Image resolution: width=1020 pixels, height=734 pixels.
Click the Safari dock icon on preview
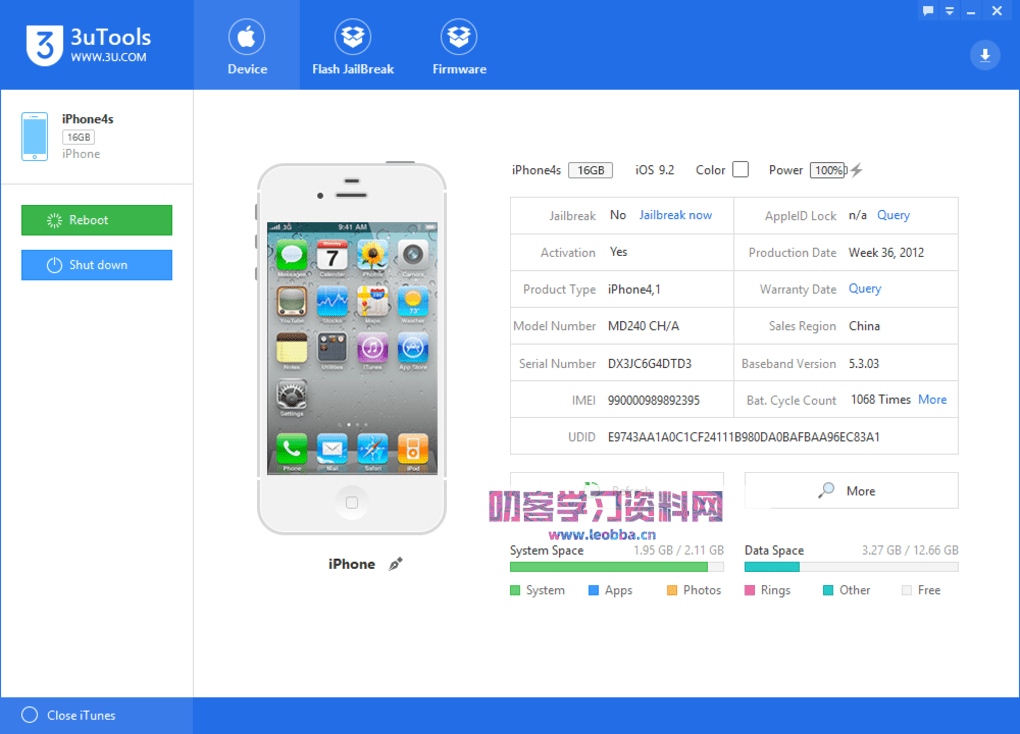pyautogui.click(x=372, y=449)
